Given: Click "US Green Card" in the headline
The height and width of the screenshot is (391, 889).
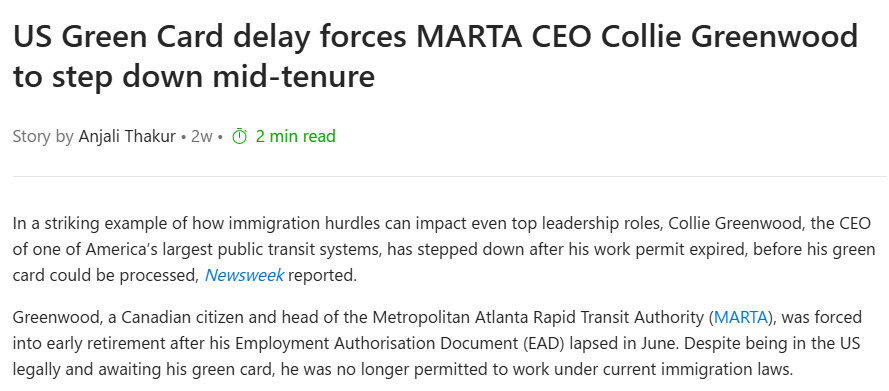Looking at the screenshot, I should pyautogui.click(x=118, y=37).
